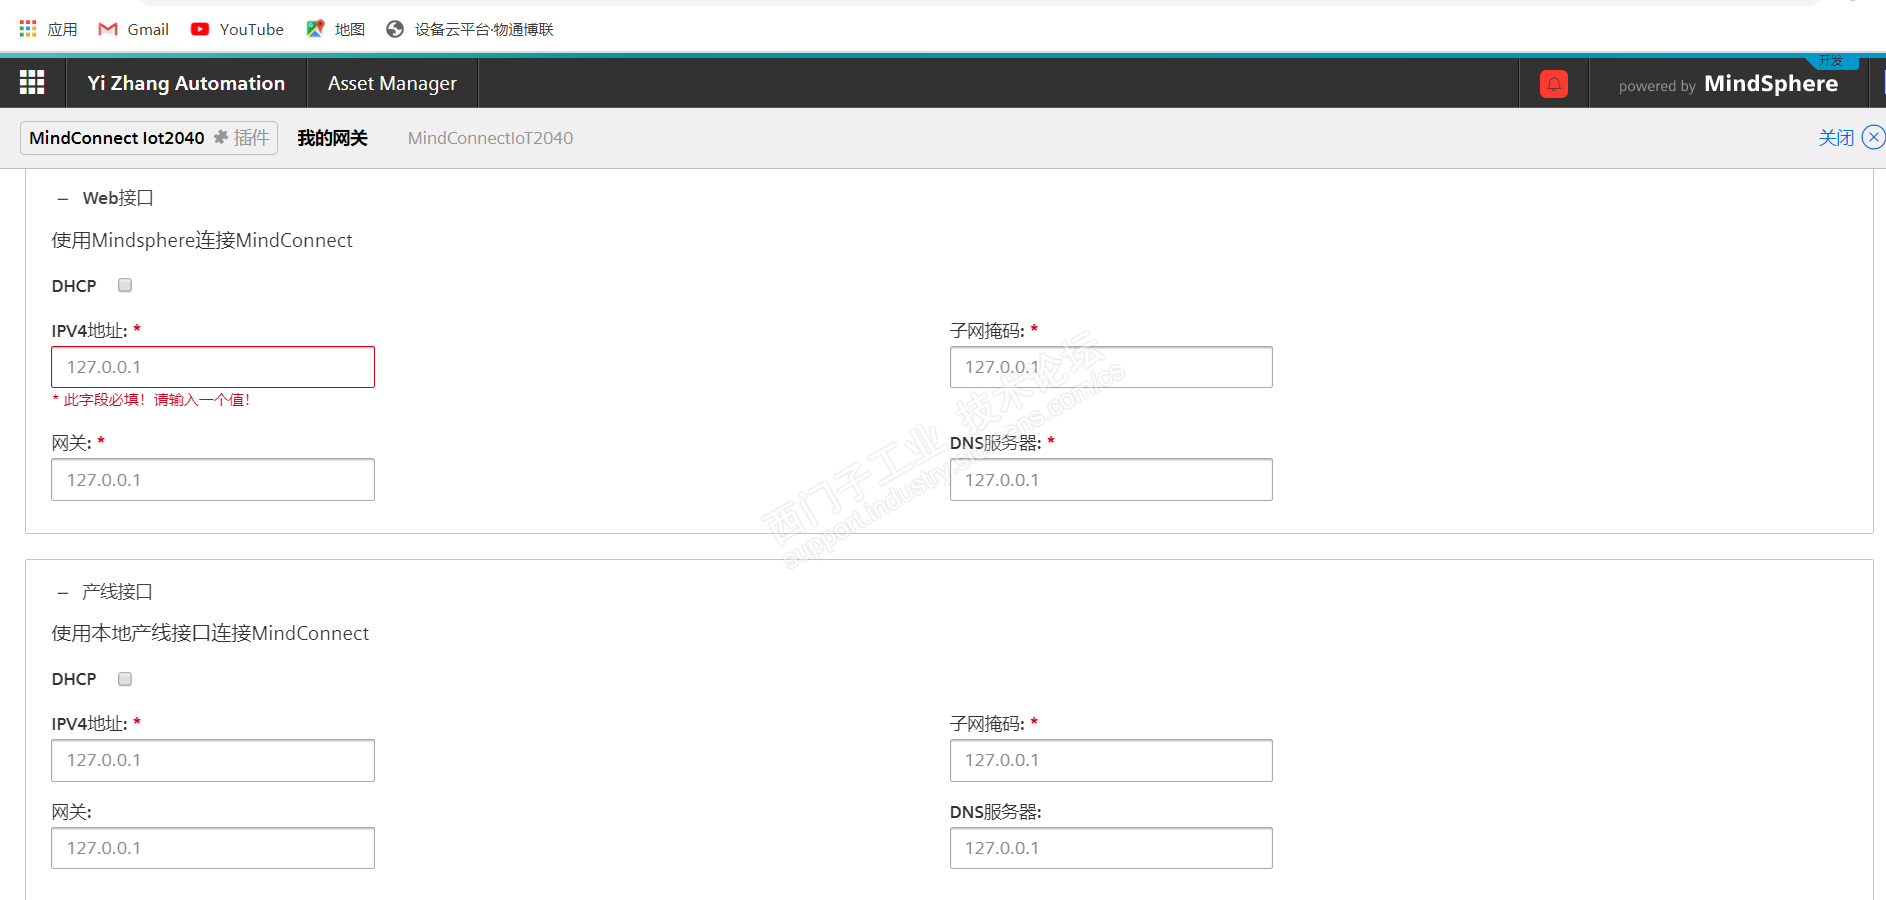
Task: Click the 关闭 close link
Action: tap(1836, 138)
